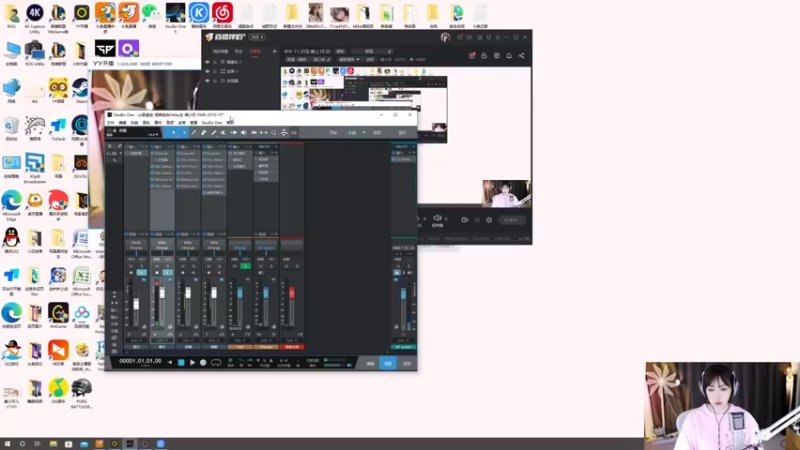Select the Split tool in Studio One toolbar

[193, 133]
